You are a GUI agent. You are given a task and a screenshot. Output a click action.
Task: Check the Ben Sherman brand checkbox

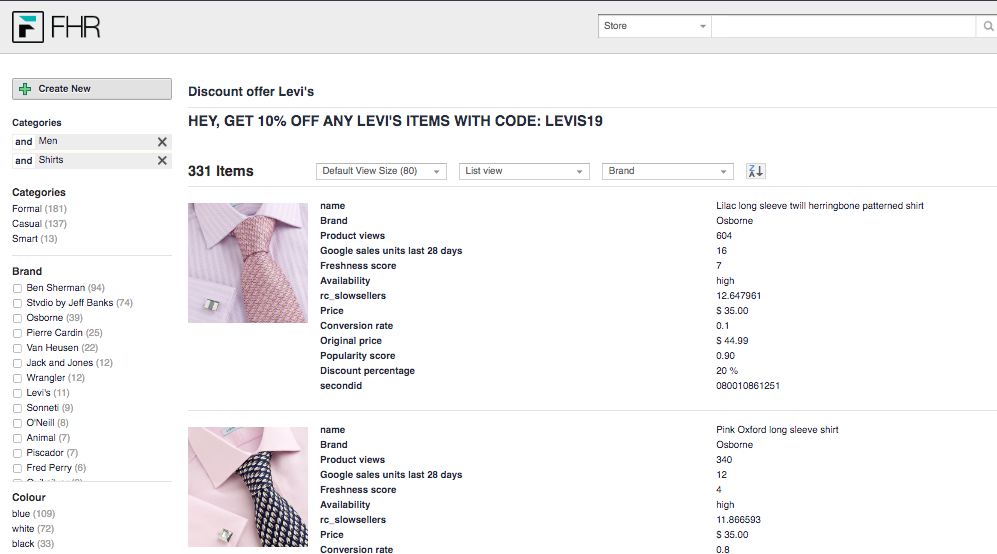pyautogui.click(x=17, y=288)
